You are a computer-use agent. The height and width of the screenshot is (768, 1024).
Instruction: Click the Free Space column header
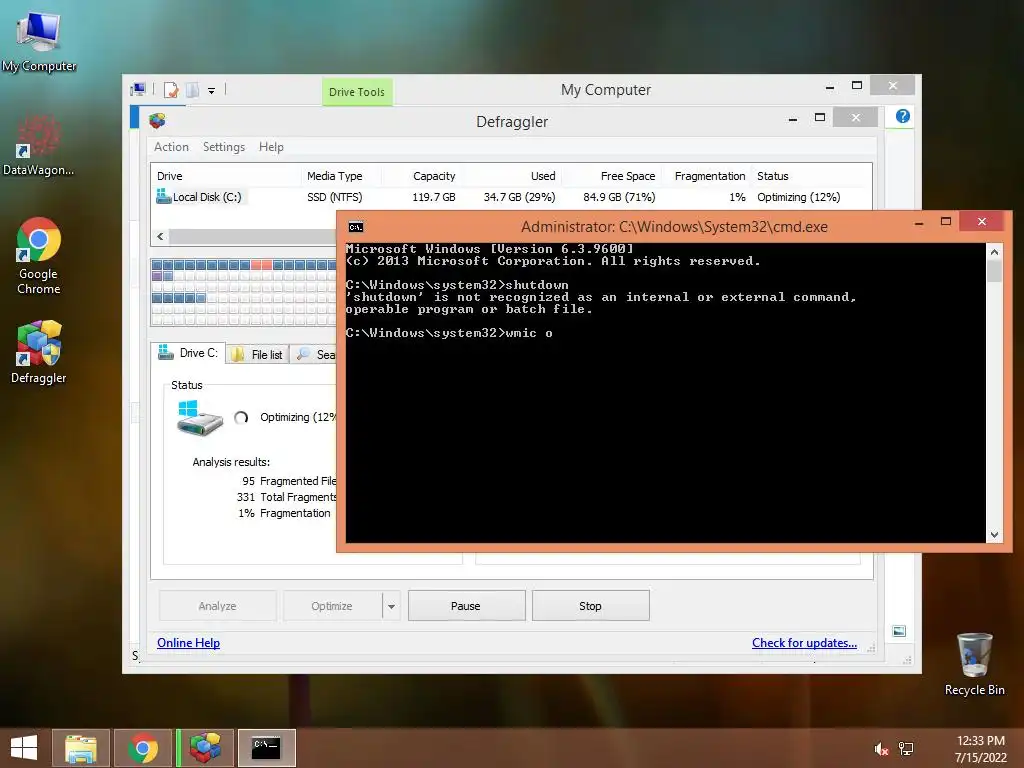coord(612,176)
